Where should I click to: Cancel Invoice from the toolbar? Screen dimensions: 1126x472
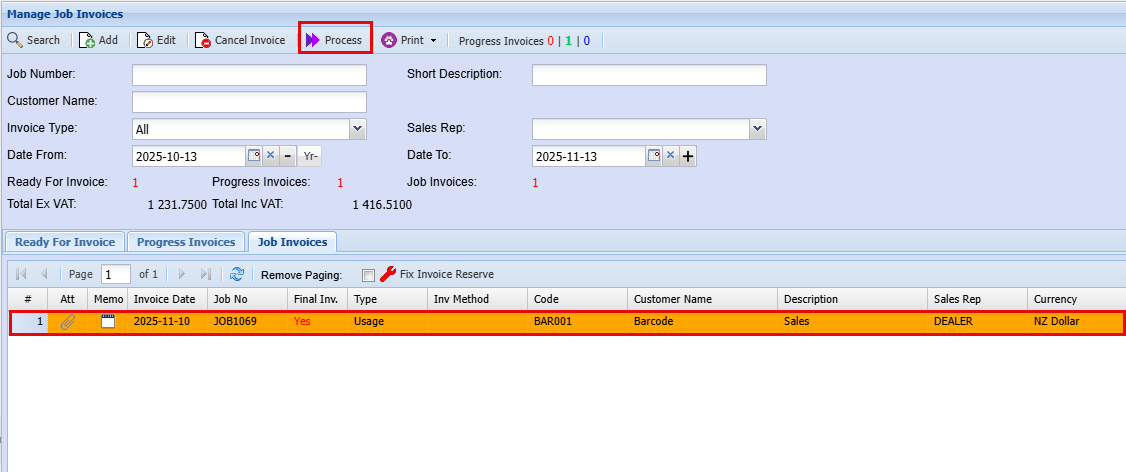click(x=240, y=40)
